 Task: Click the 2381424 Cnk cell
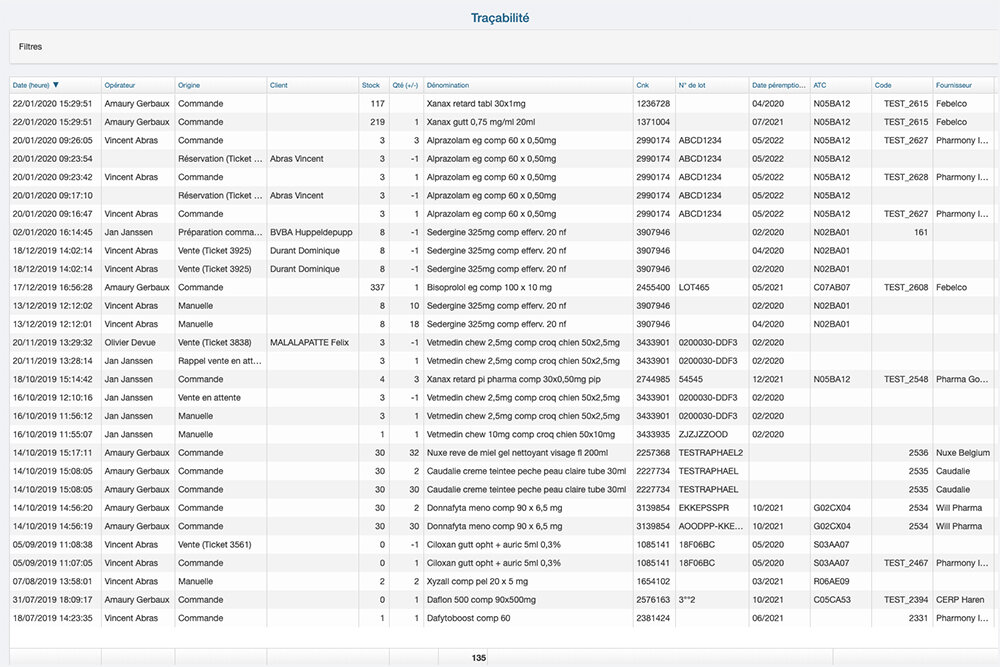click(x=652, y=619)
